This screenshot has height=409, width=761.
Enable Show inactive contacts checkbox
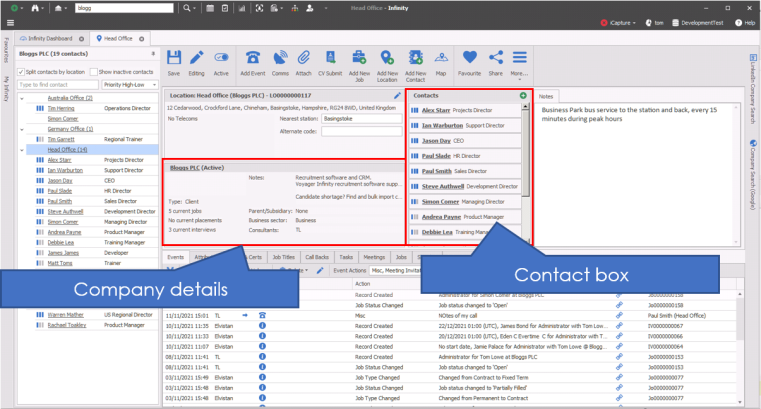92,72
